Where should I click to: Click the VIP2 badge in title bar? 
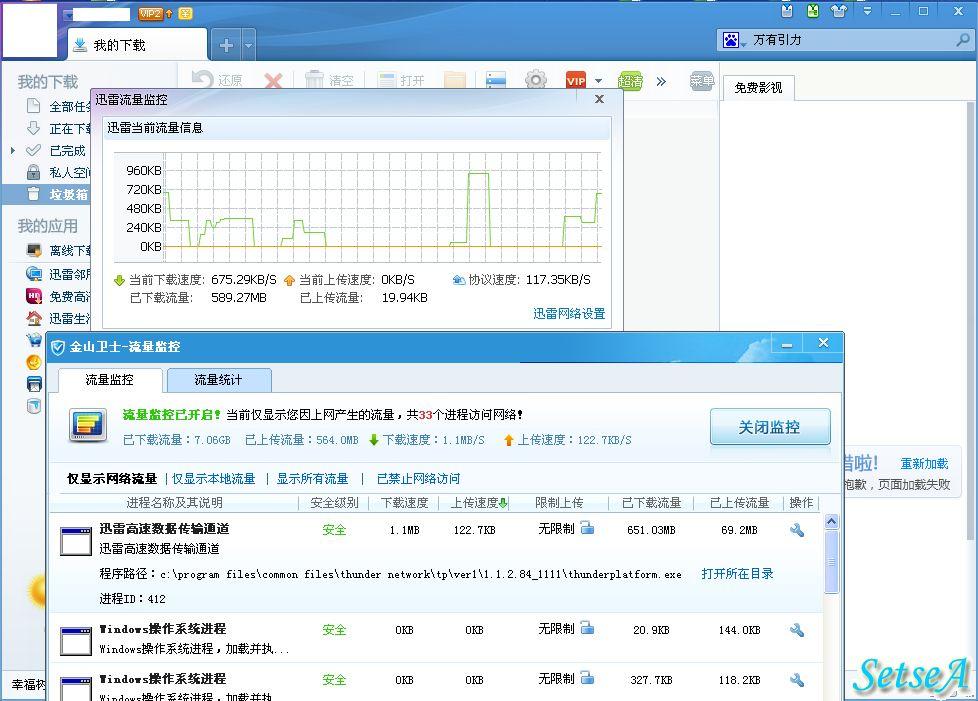[151, 13]
